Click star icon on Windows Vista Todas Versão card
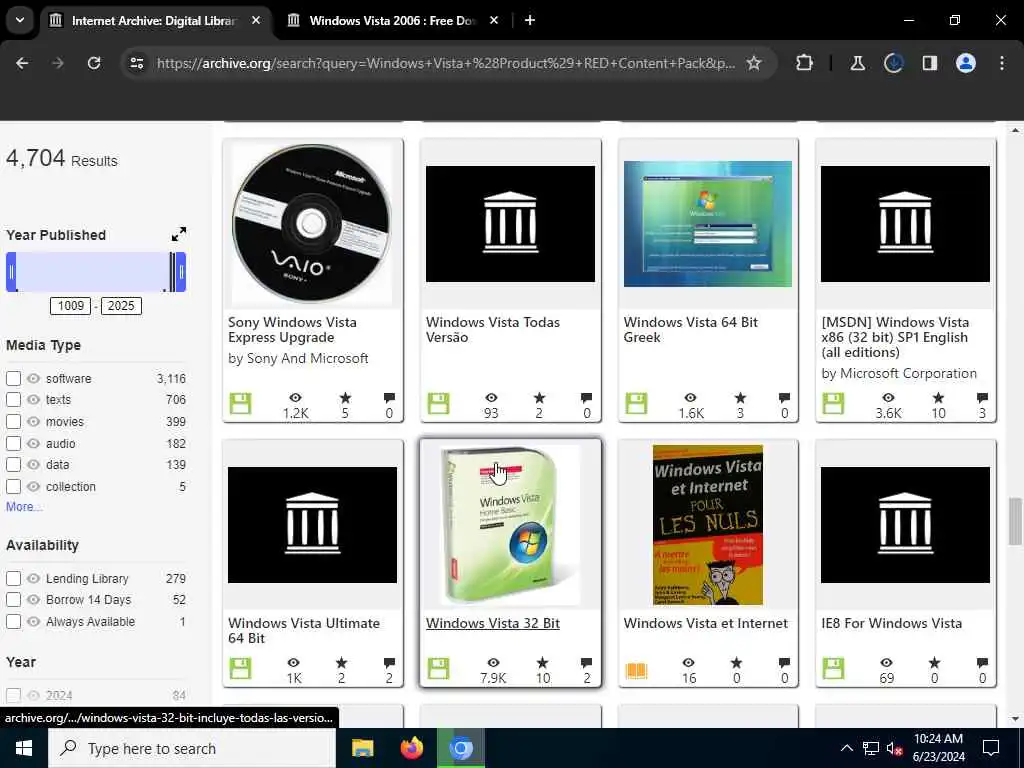Viewport: 1024px width, 768px height. 539,398
